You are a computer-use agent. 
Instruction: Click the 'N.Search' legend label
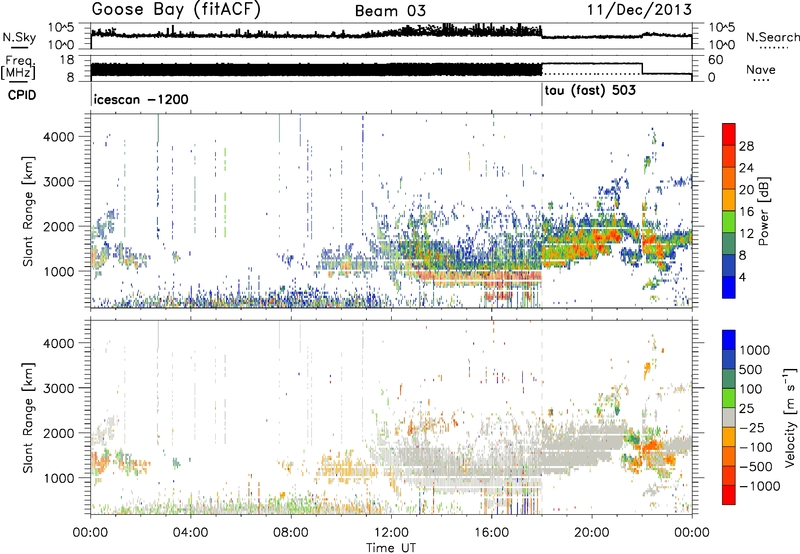(772, 37)
